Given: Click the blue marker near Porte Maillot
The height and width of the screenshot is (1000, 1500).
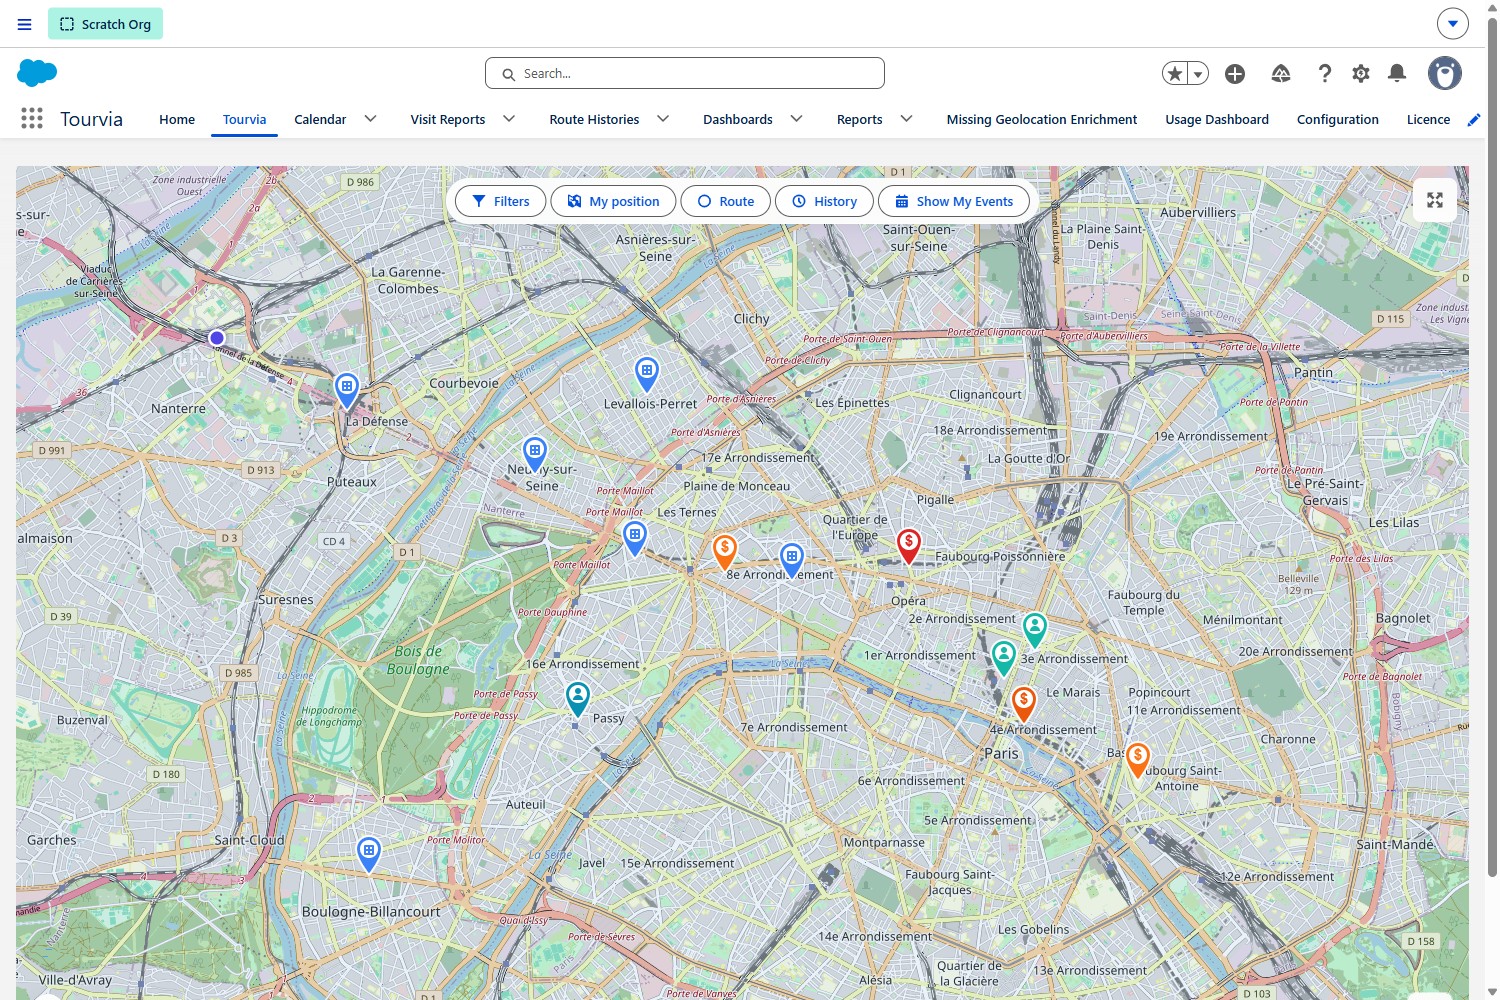Looking at the screenshot, I should point(635,538).
